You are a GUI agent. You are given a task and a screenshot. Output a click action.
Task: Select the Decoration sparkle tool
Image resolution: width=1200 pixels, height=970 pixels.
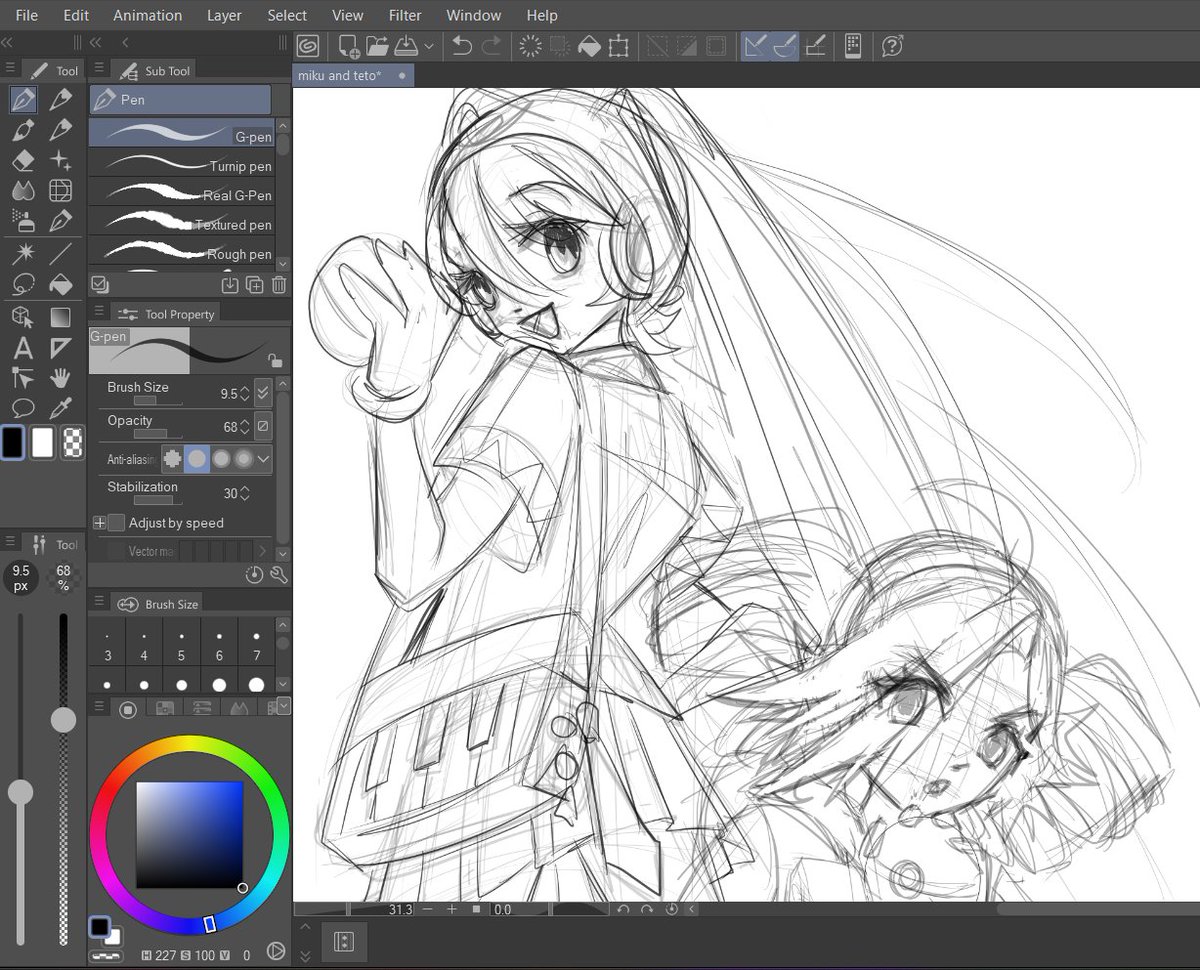coord(61,160)
